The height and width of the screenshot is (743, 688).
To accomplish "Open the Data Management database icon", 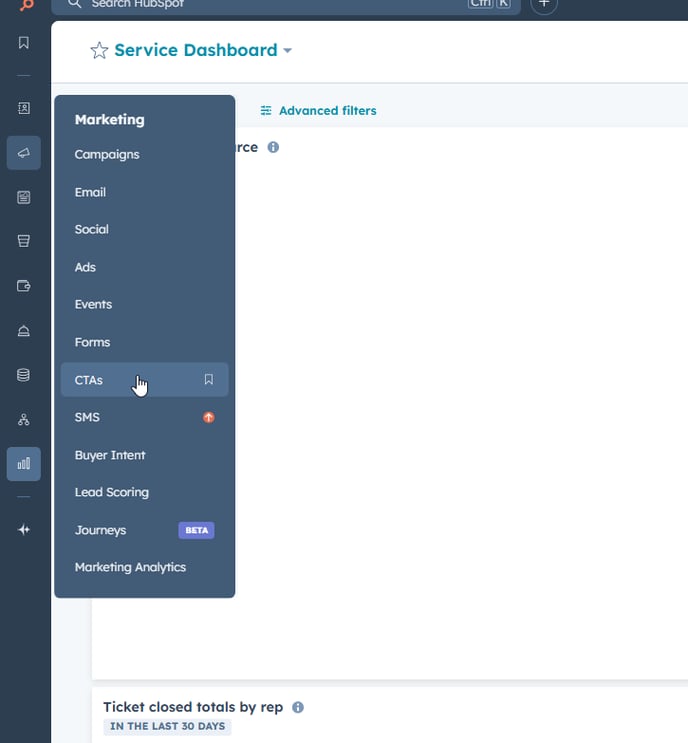I will tap(24, 375).
